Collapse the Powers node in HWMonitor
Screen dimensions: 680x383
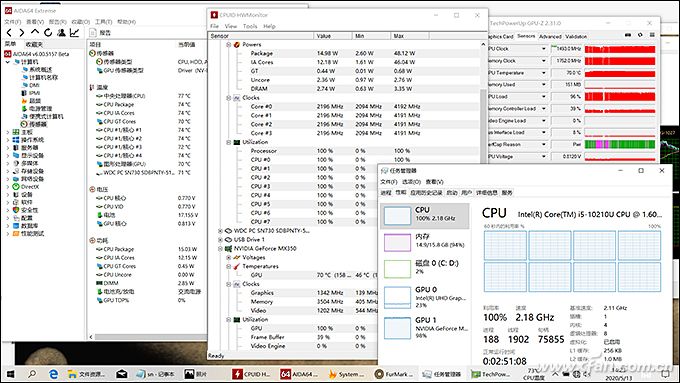(229, 45)
